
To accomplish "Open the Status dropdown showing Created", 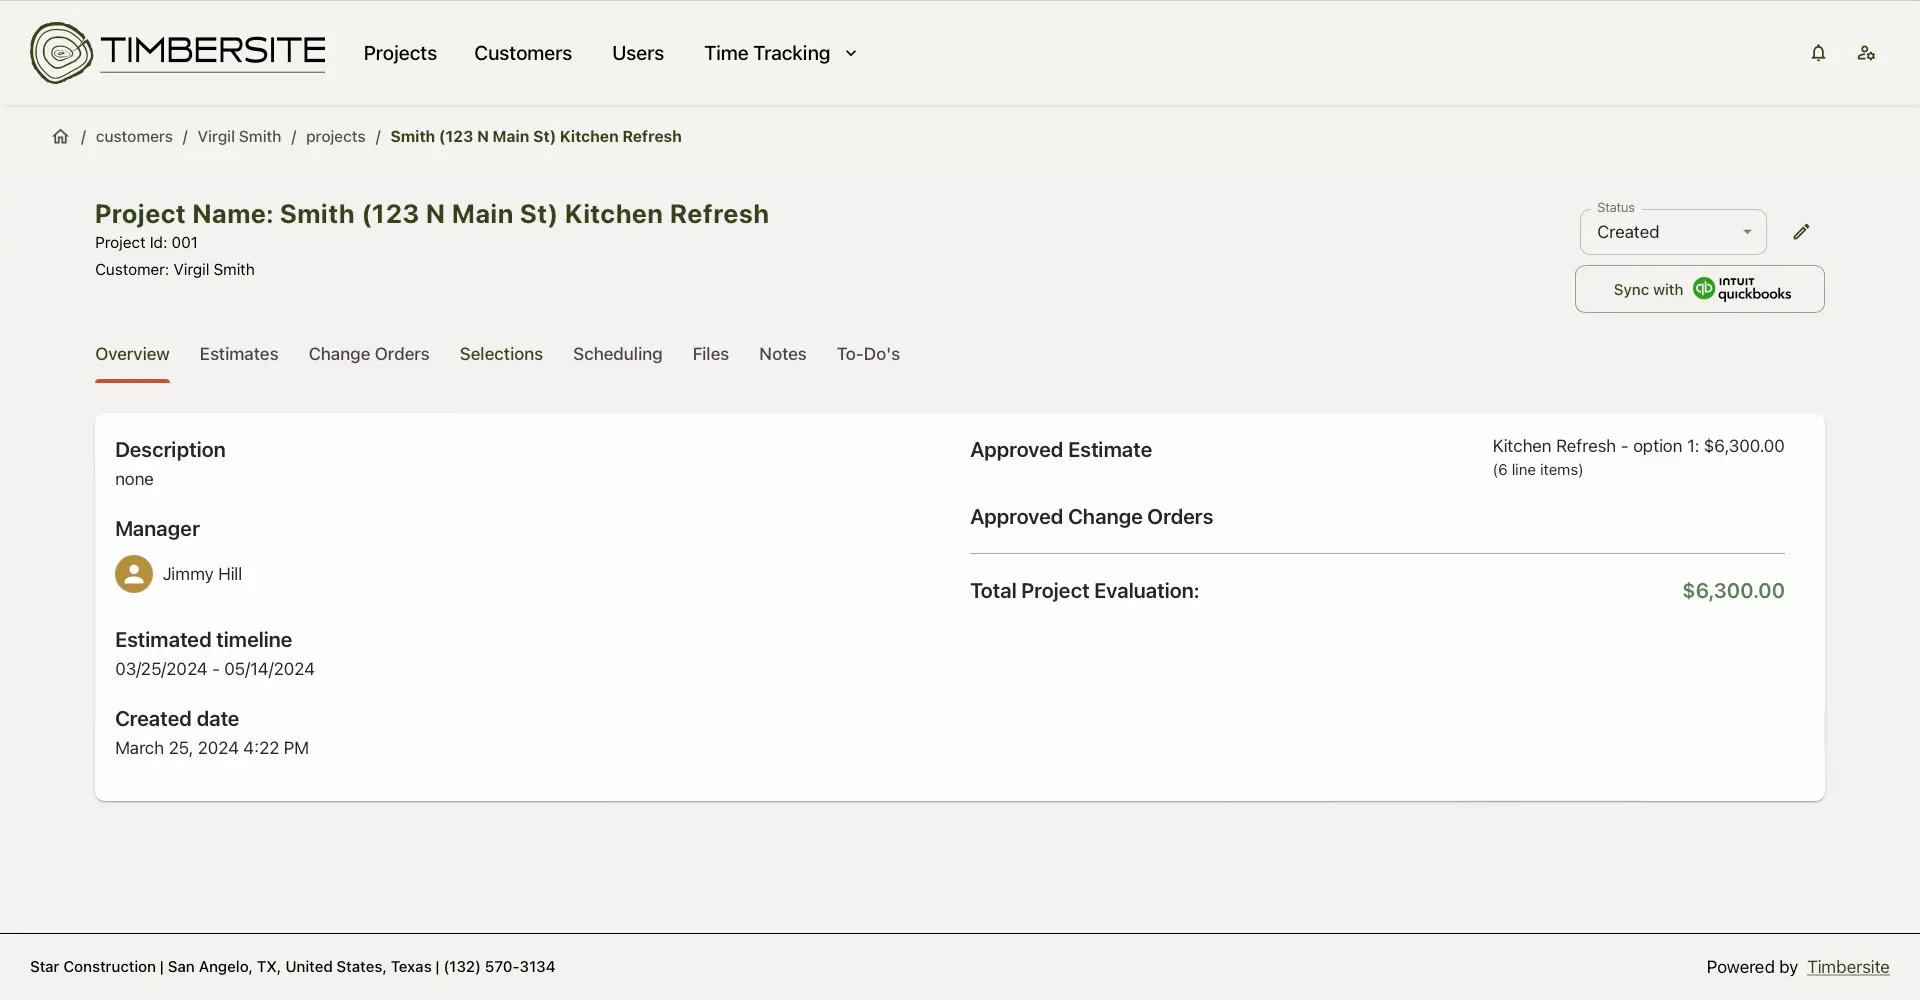I will point(1660,232).
